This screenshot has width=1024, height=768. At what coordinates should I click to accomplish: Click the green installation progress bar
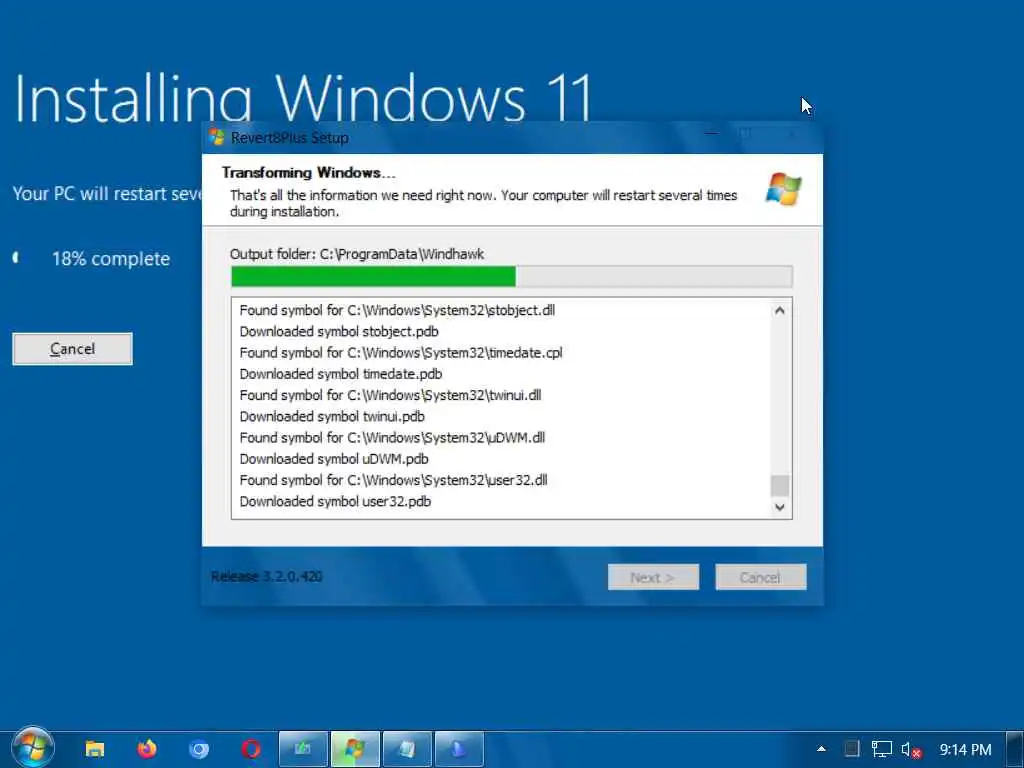(511, 277)
